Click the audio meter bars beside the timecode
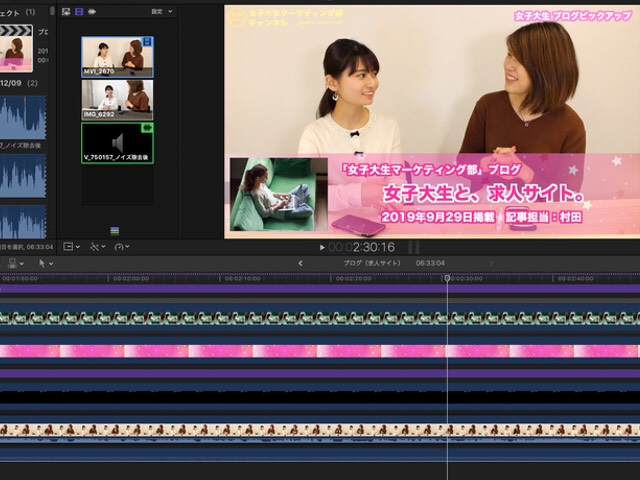The width and height of the screenshot is (640, 480). pyautogui.click(x=414, y=247)
